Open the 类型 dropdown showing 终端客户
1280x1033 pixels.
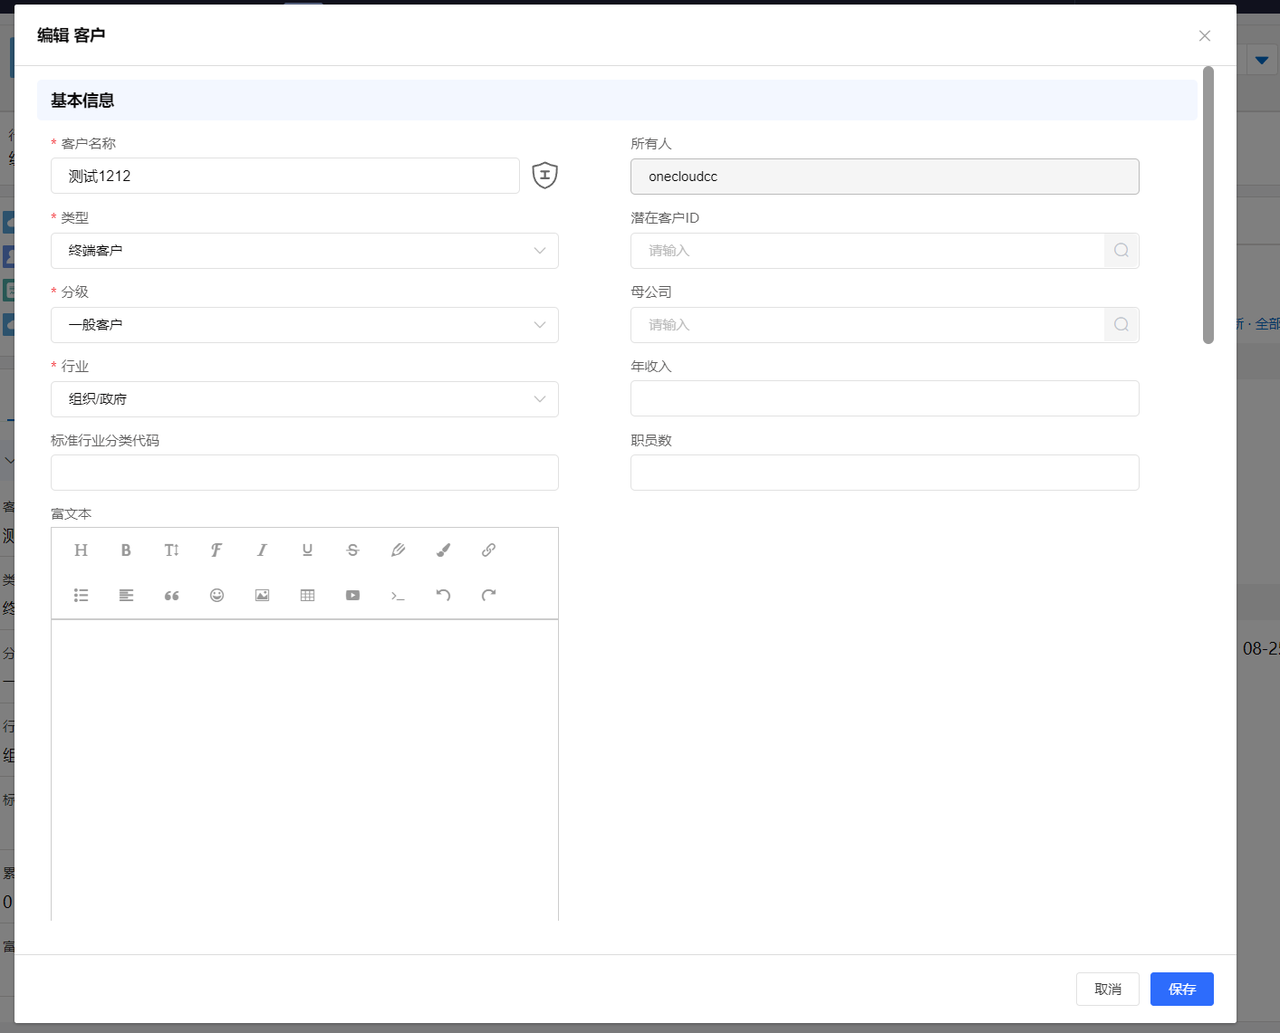pos(304,251)
